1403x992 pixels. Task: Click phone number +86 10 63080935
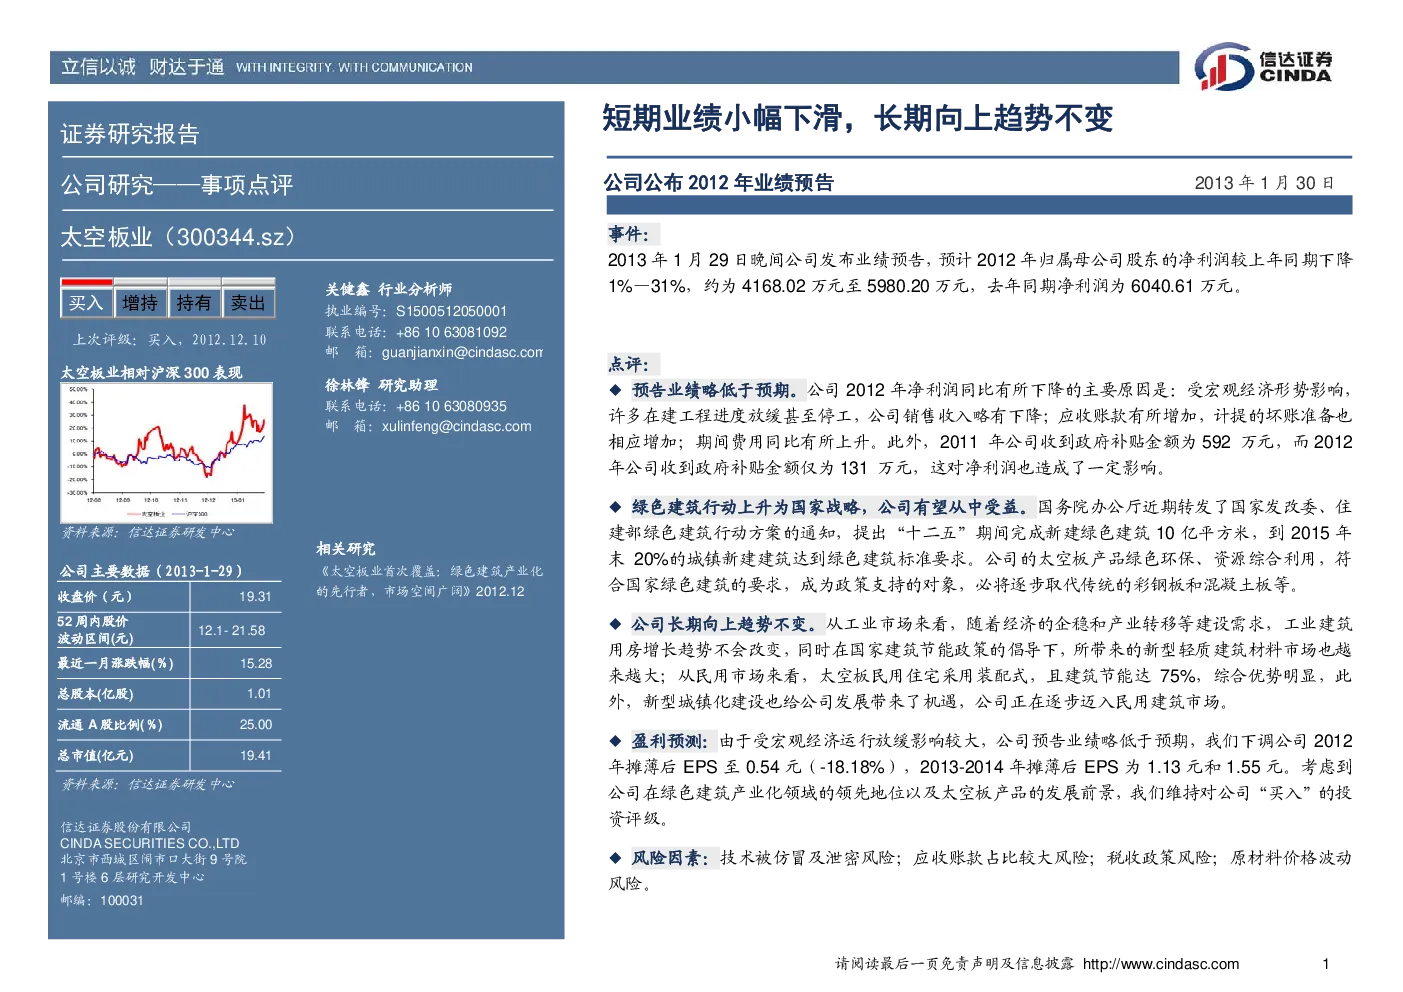451,406
